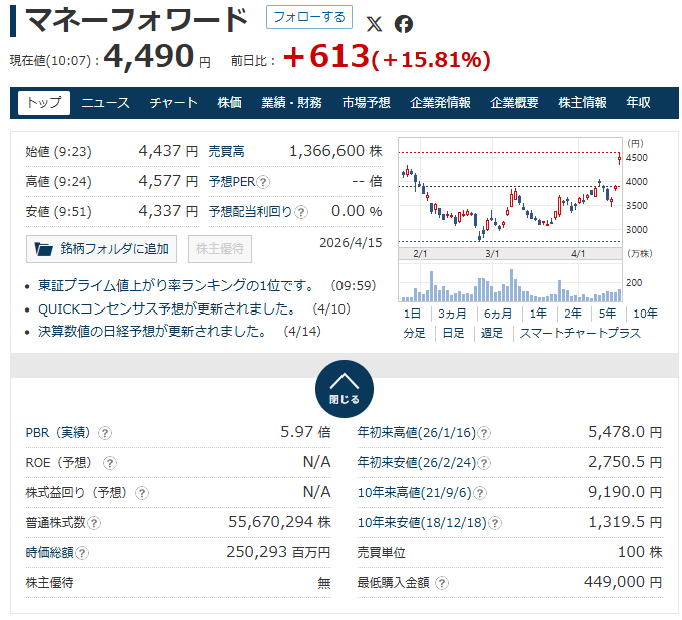
Task: Go to the 株価 tab
Action: tap(230, 103)
